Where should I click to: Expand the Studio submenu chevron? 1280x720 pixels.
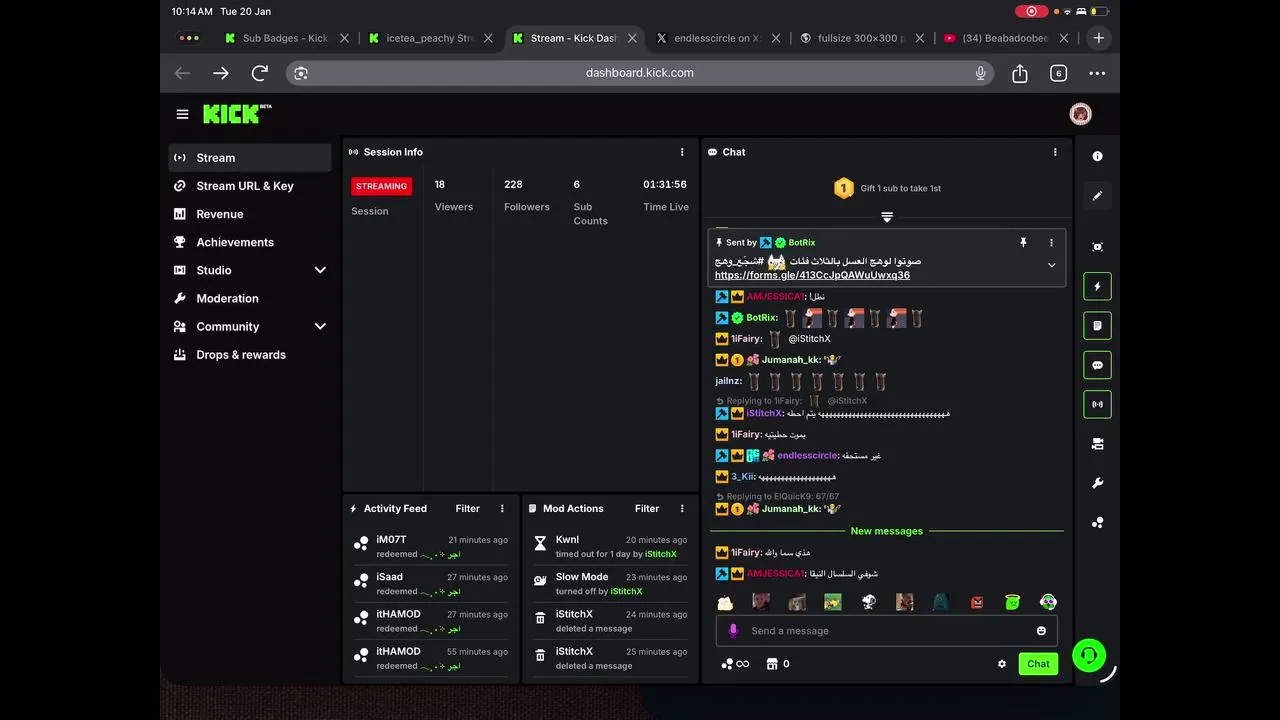point(320,270)
